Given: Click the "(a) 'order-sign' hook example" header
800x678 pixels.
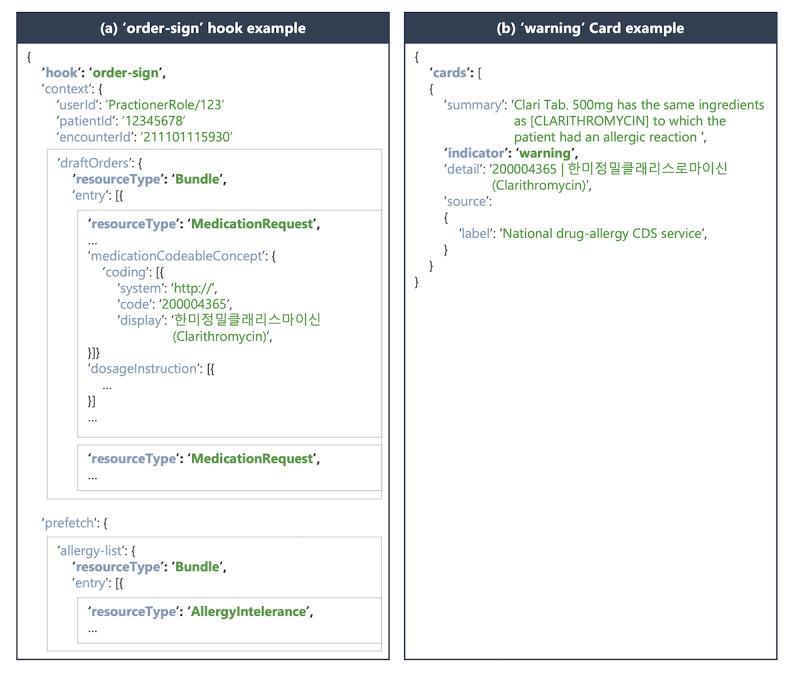Looking at the screenshot, I should 203,28.
